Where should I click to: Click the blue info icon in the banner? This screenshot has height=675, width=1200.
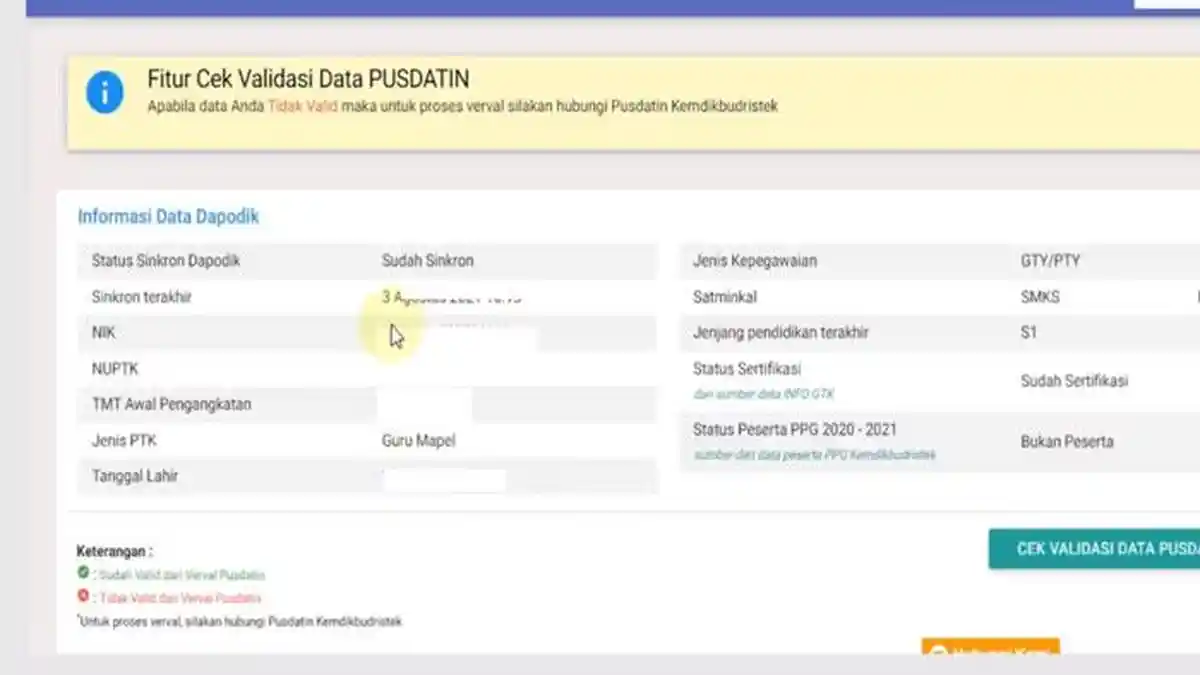[x=104, y=93]
